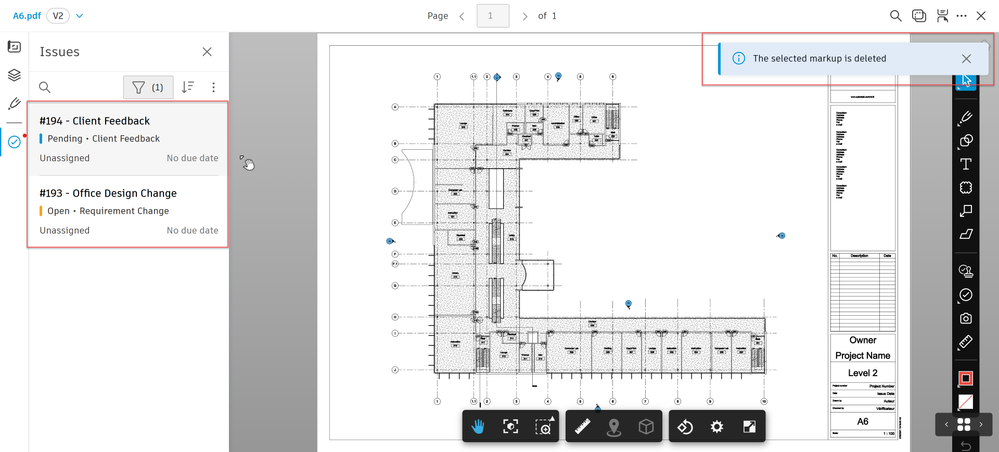Open the Layers panel in sidebar
The width and height of the screenshot is (999, 452).
click(x=14, y=75)
